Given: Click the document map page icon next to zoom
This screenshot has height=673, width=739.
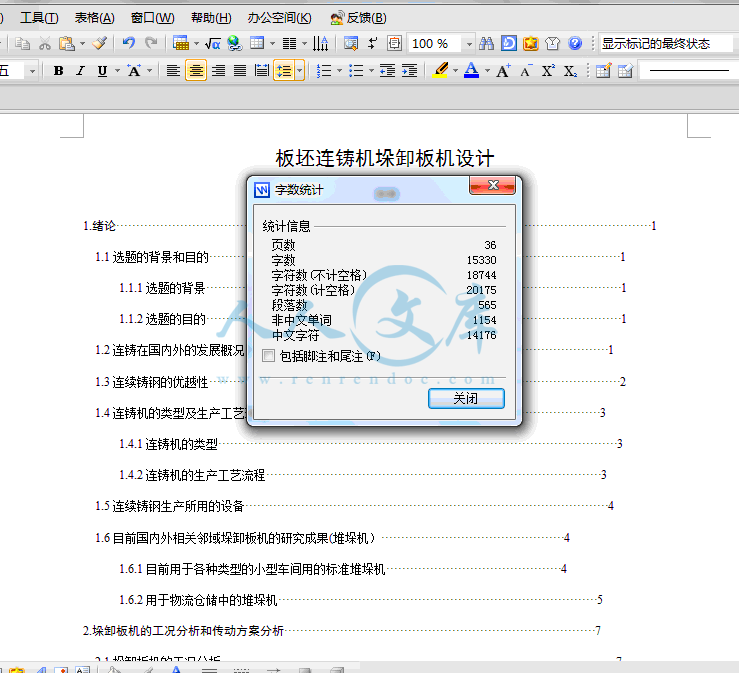Looking at the screenshot, I should tap(394, 43).
